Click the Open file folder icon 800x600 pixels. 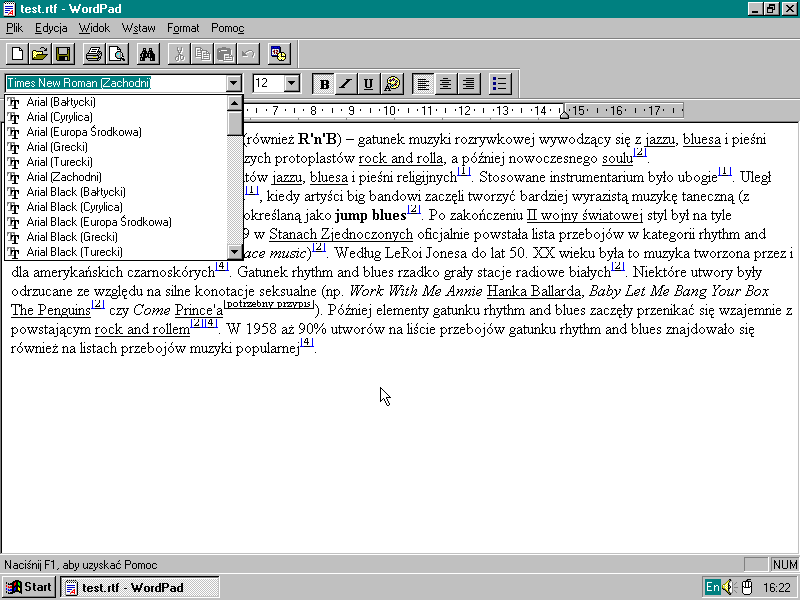(x=40, y=54)
